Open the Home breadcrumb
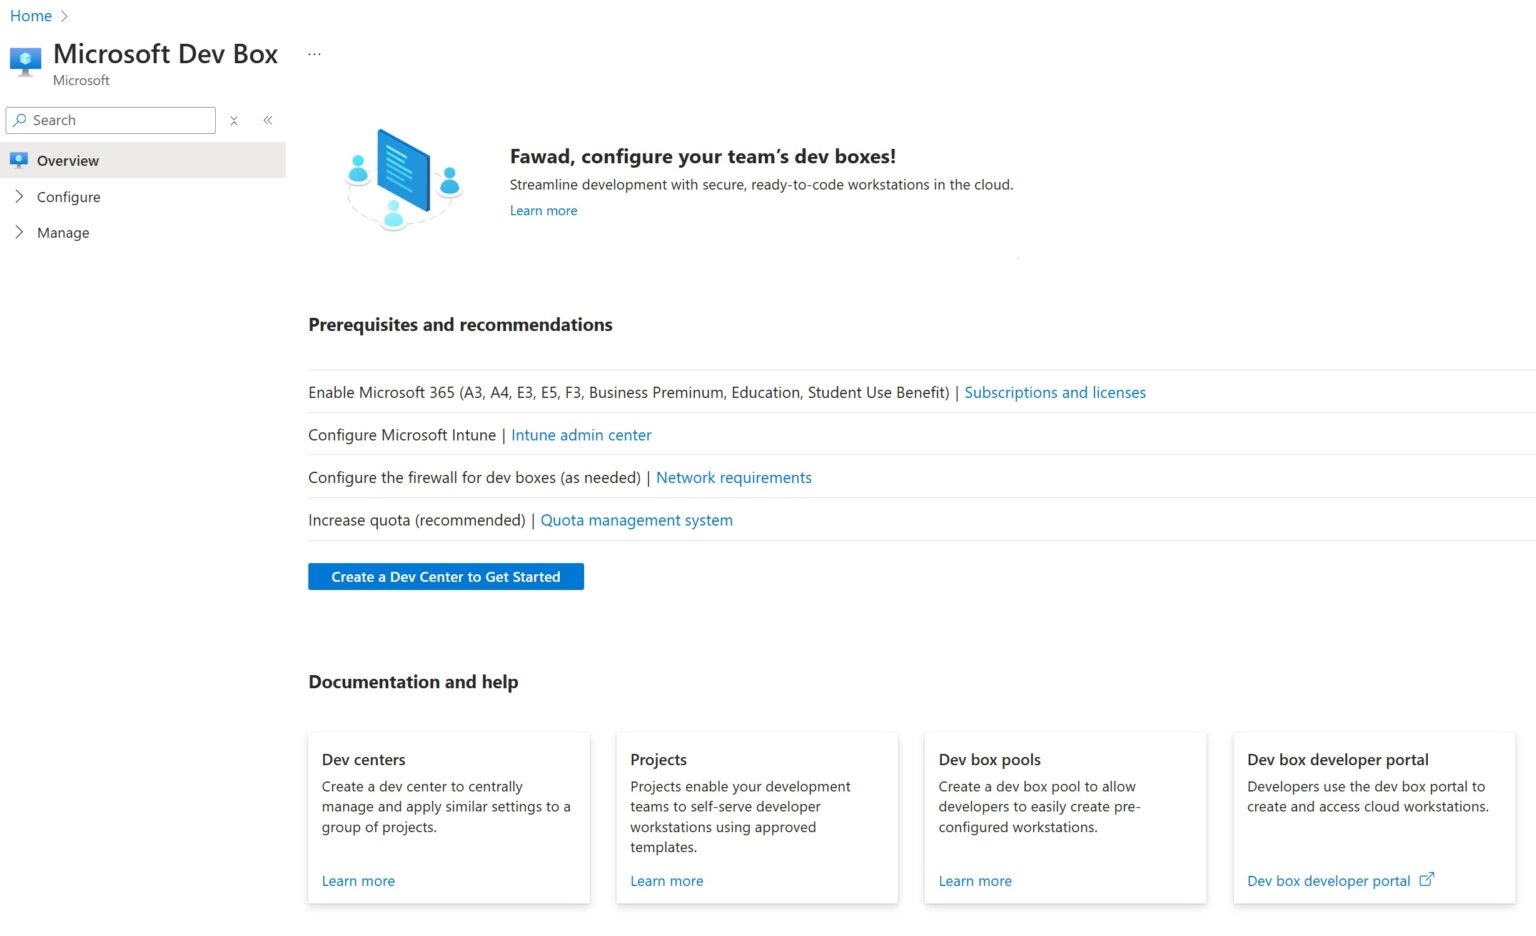 pyautogui.click(x=31, y=15)
